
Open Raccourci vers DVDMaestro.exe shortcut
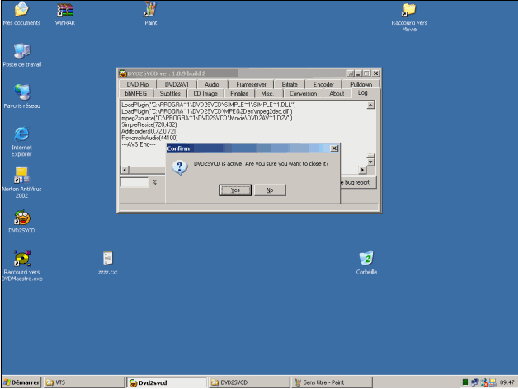click(x=22, y=258)
